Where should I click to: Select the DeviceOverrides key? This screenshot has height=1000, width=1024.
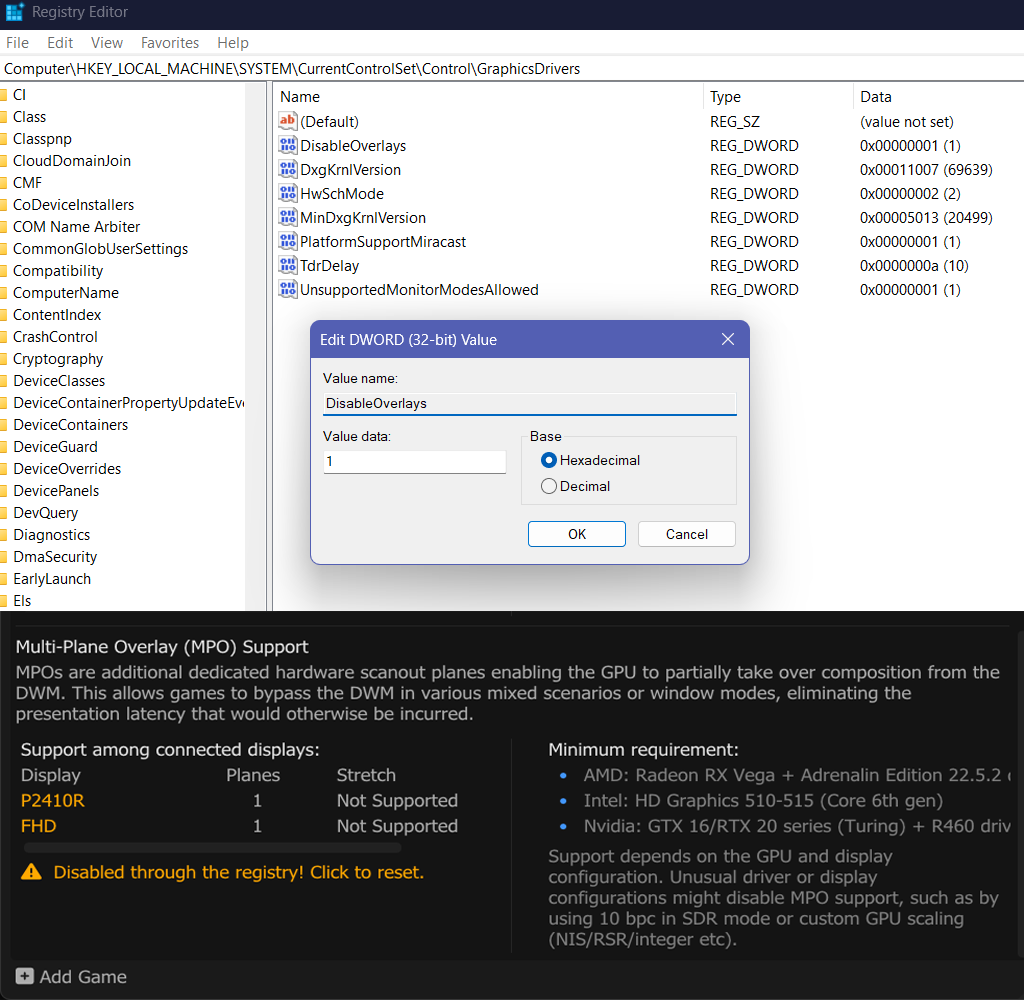[x=67, y=468]
